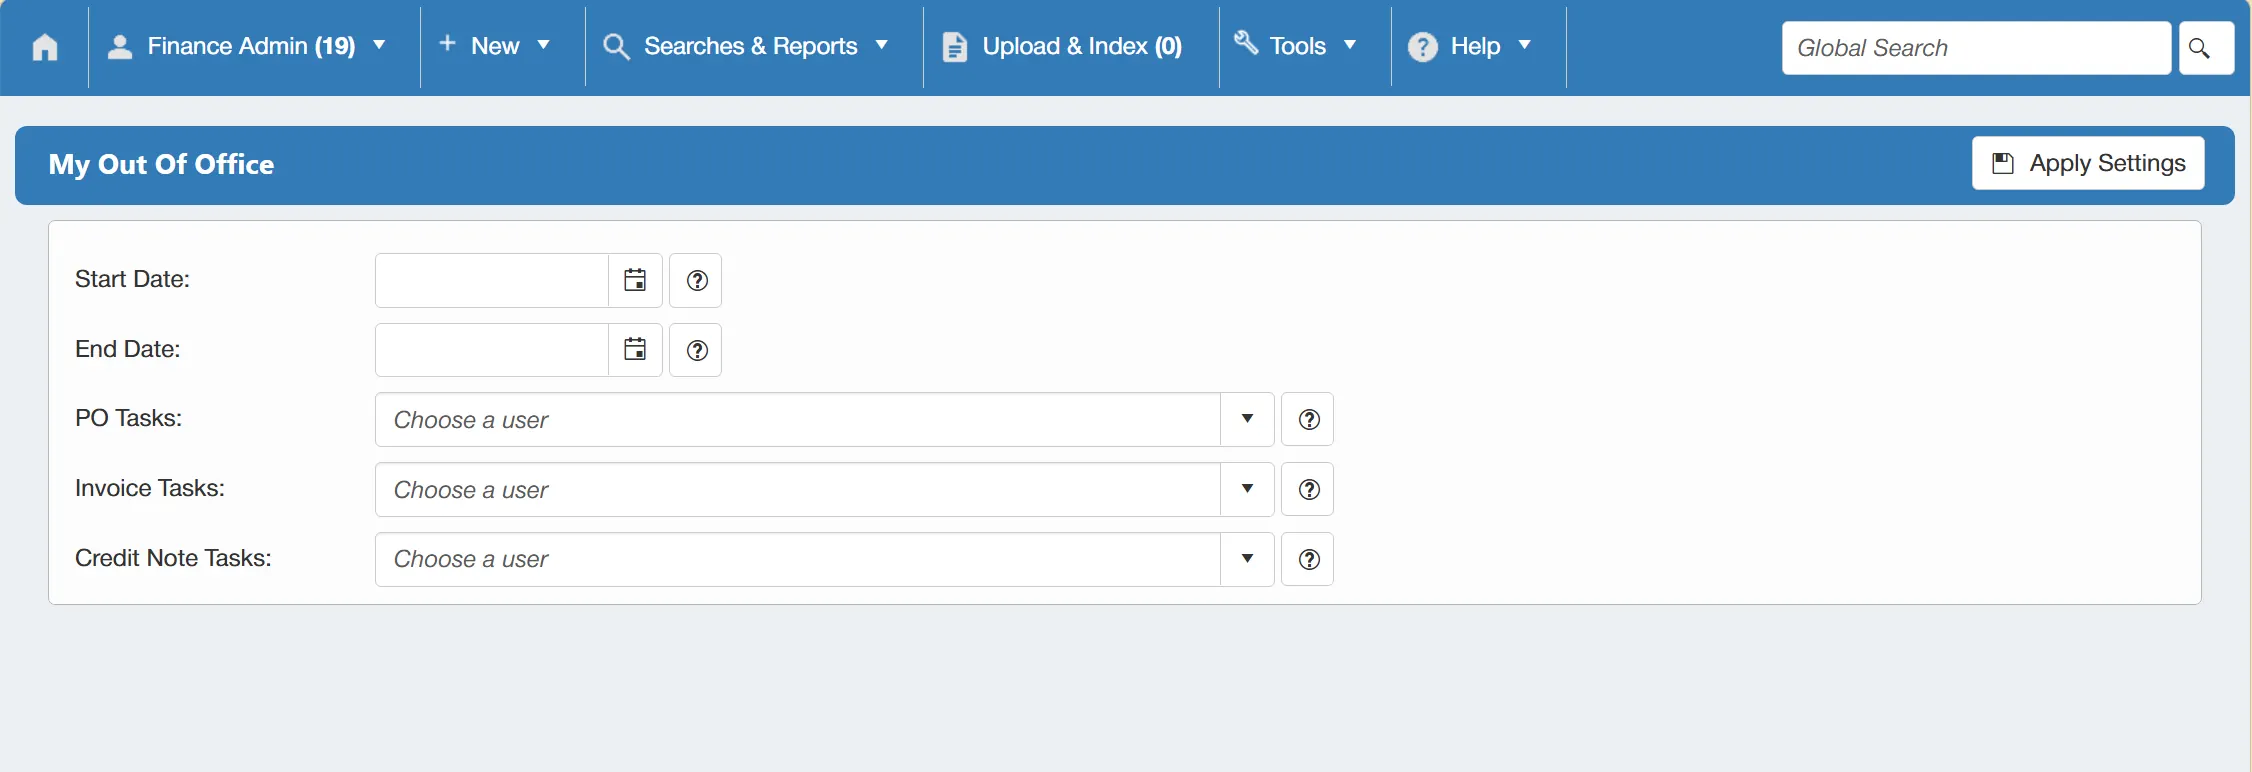2252x772 pixels.
Task: Show help for End Date
Action: tap(696, 350)
